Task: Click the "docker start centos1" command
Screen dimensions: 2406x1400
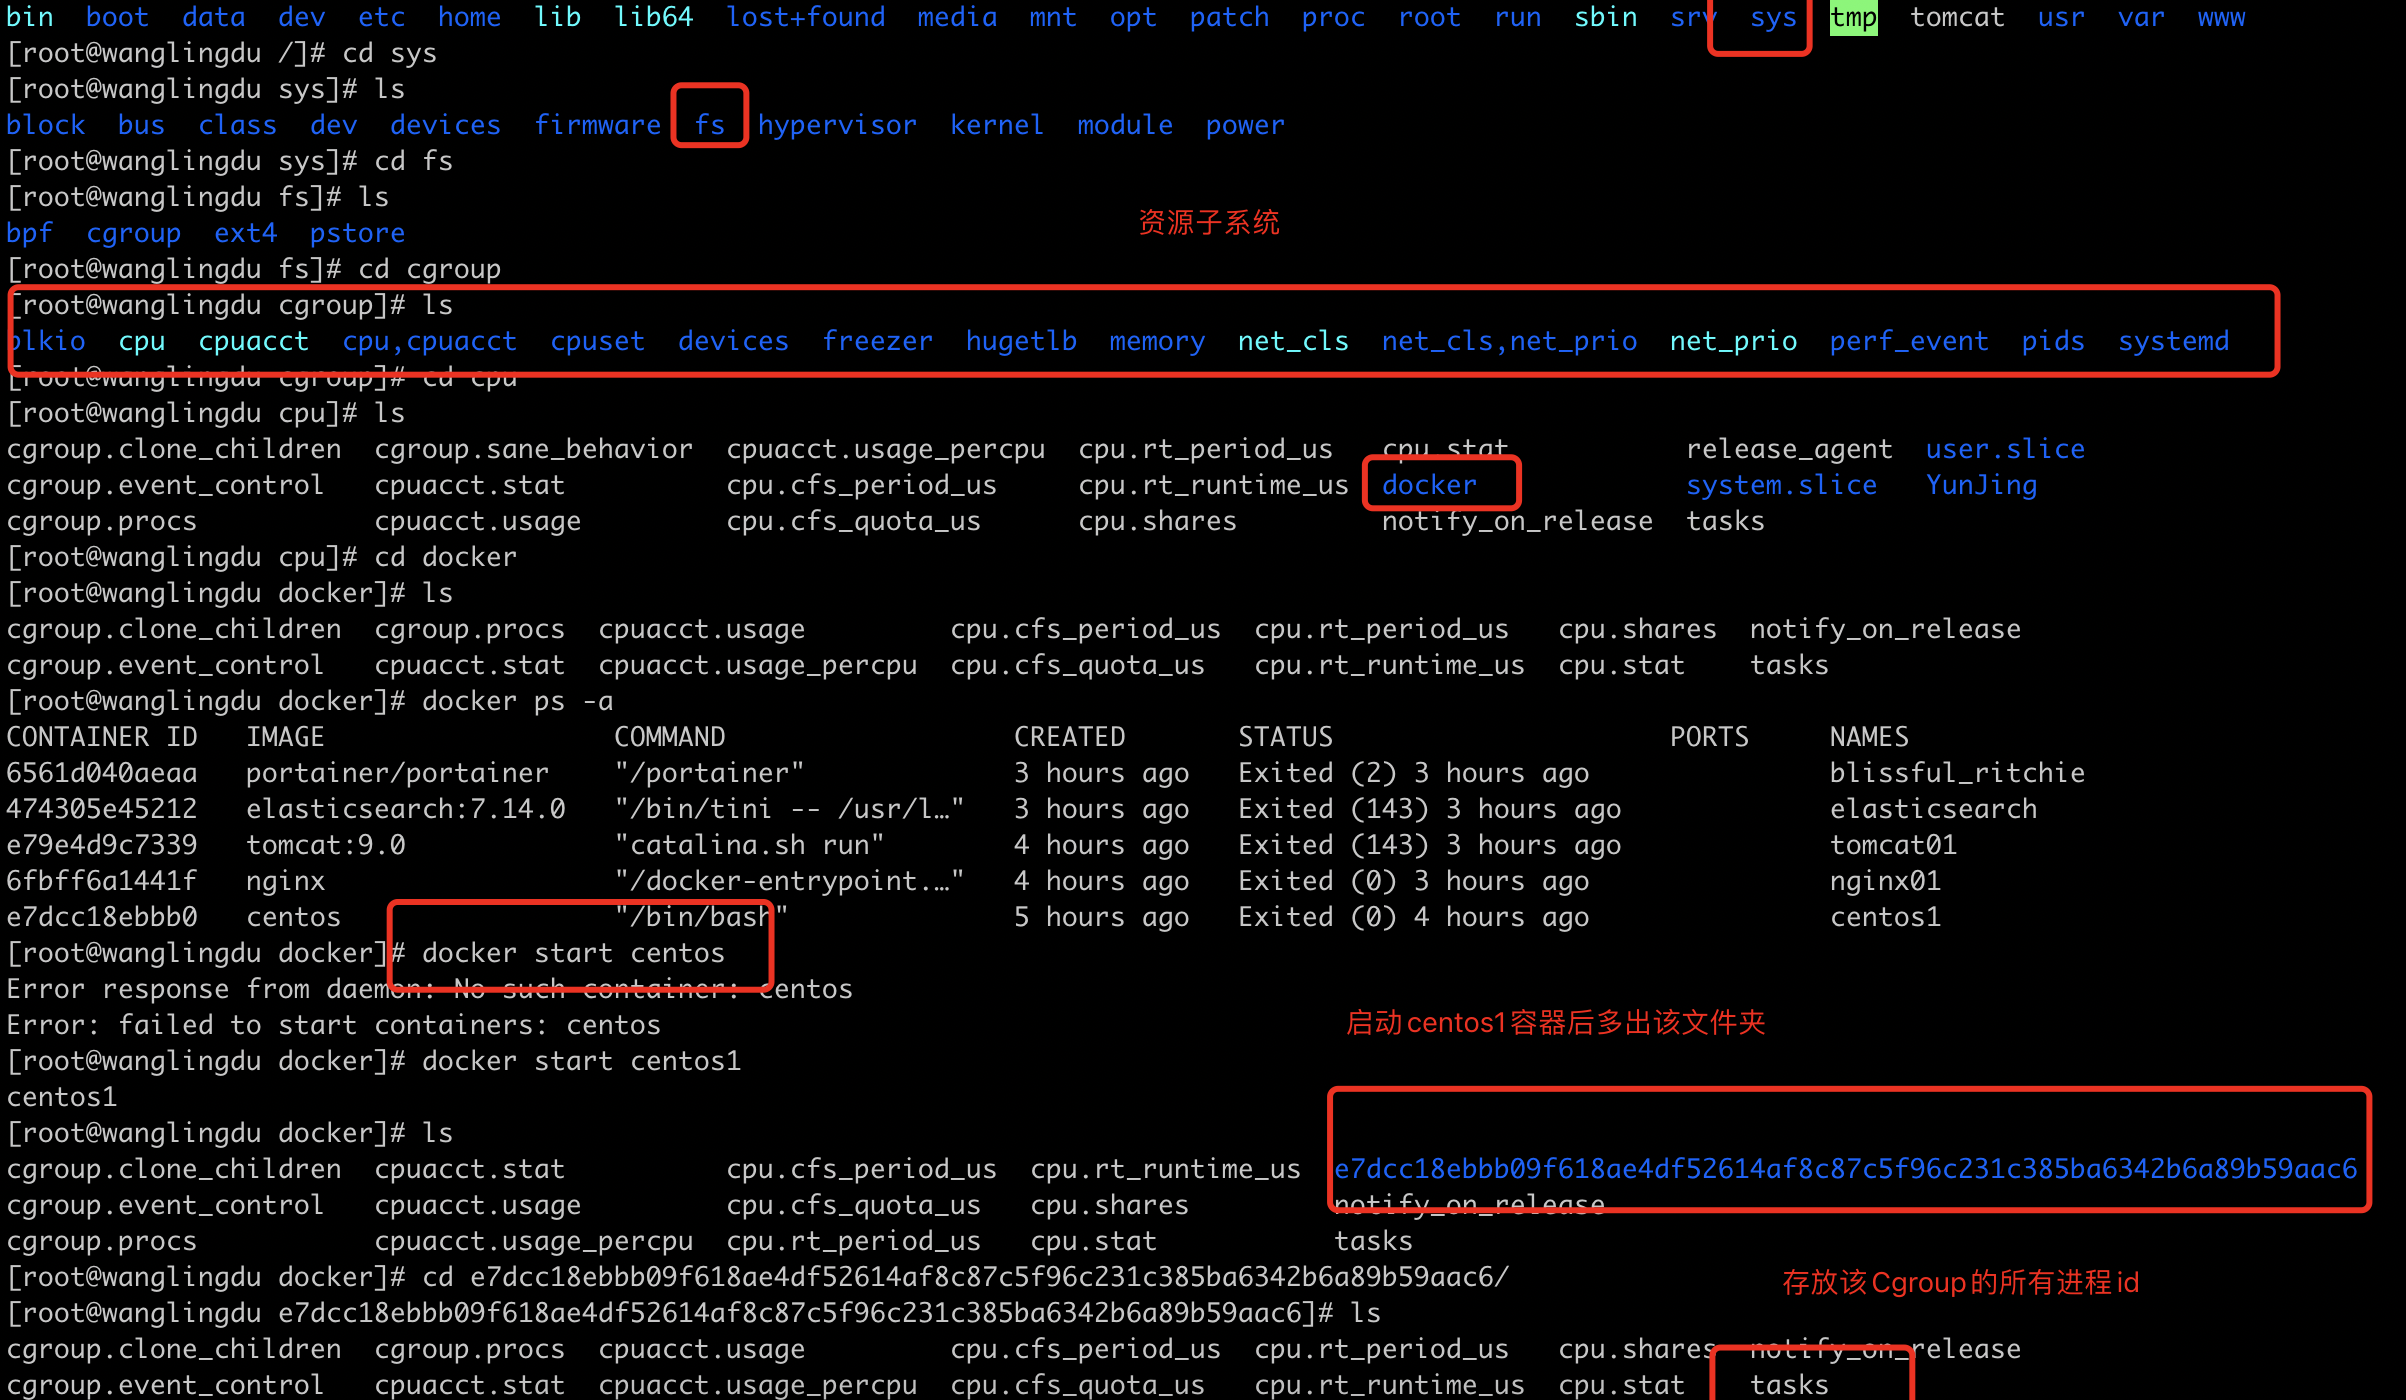Action: click(x=580, y=1061)
